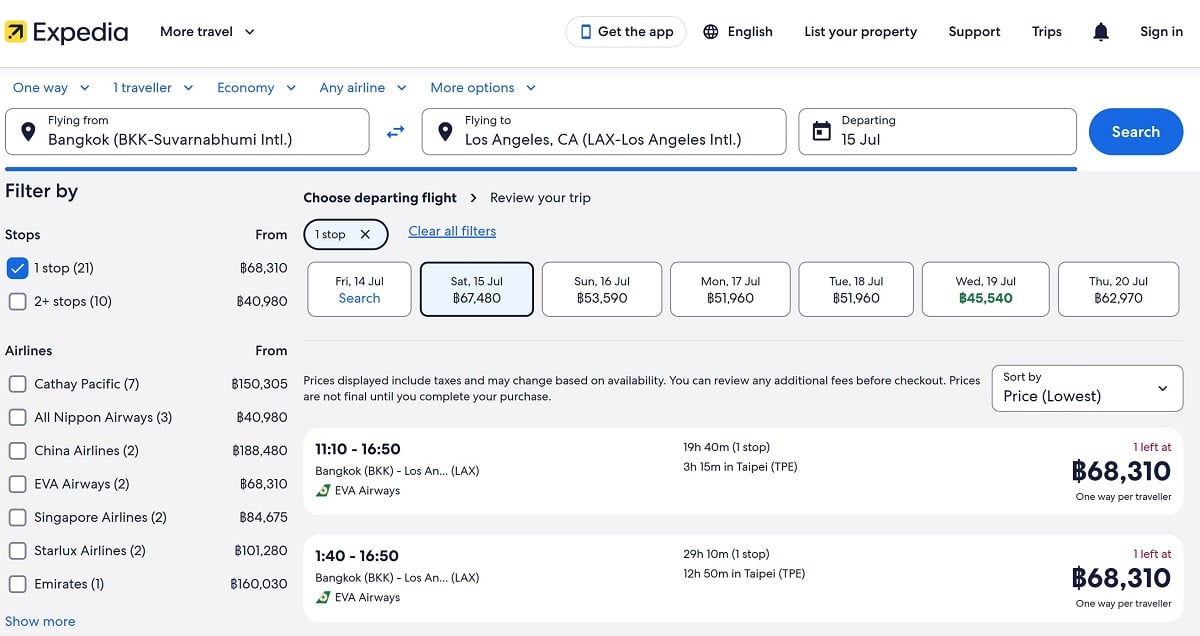Image resolution: width=1200 pixels, height=636 pixels.
Task: Select Mon, 17 Jul date tab
Action: (730, 289)
